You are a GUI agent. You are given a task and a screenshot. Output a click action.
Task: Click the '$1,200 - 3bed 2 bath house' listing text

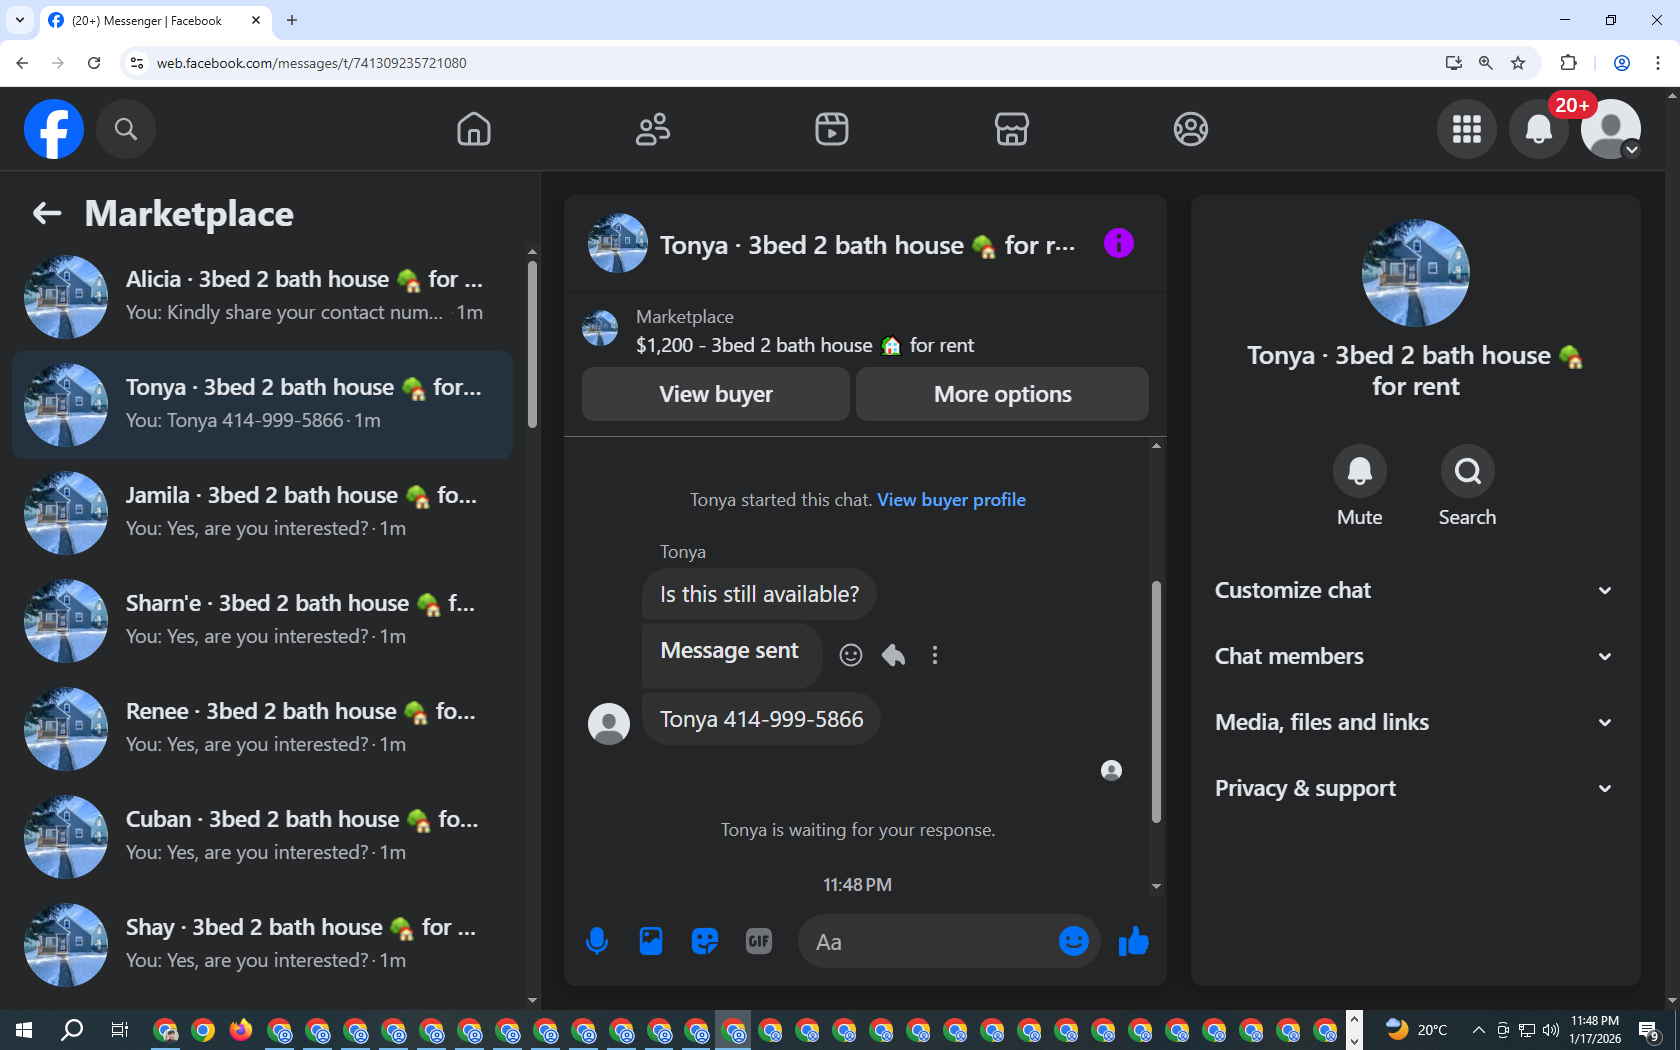[805, 345]
